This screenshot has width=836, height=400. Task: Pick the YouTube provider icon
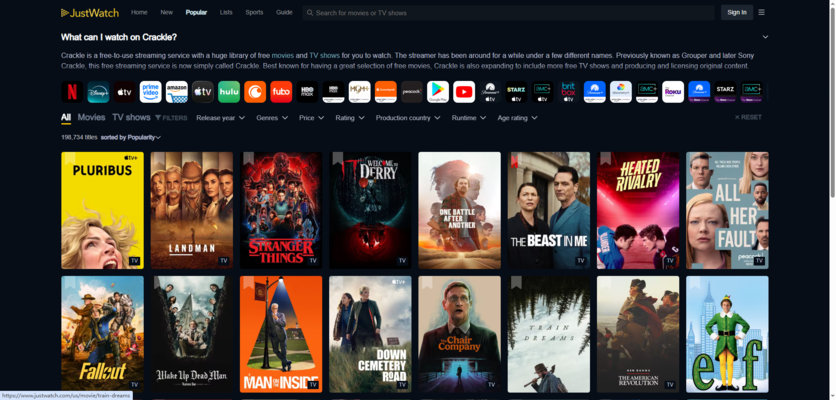(464, 93)
